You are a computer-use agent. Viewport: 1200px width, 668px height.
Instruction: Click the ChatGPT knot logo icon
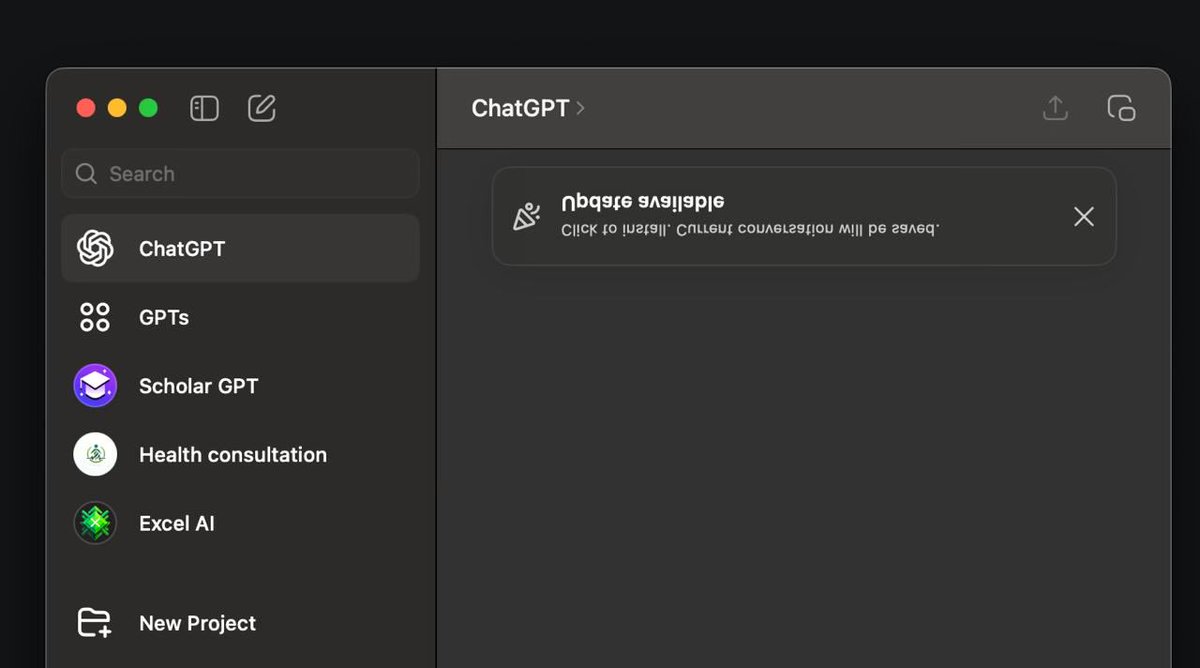click(x=95, y=248)
